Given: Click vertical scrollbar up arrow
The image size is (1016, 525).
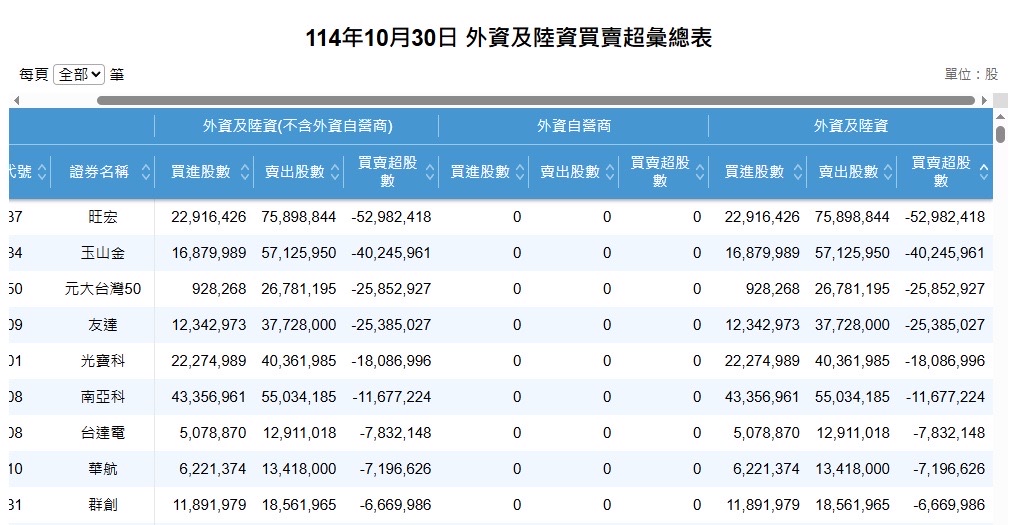Looking at the screenshot, I should [1000, 118].
